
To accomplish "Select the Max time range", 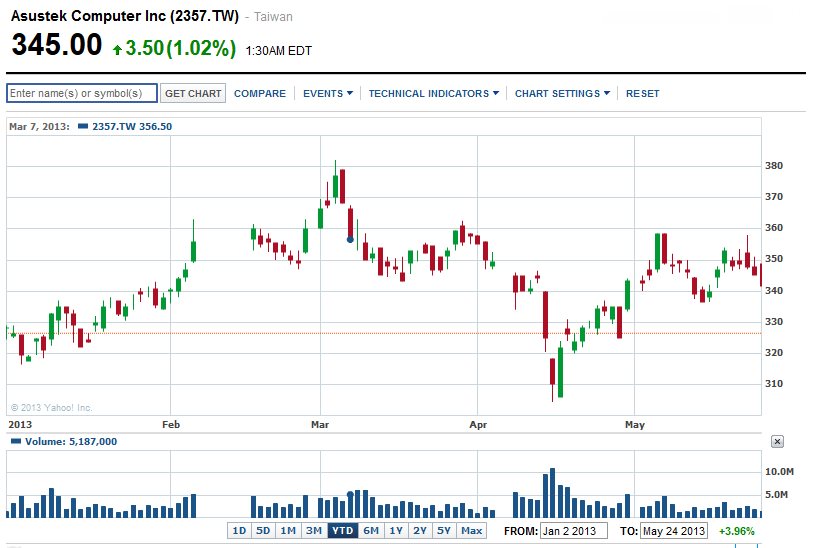I will pyautogui.click(x=471, y=531).
